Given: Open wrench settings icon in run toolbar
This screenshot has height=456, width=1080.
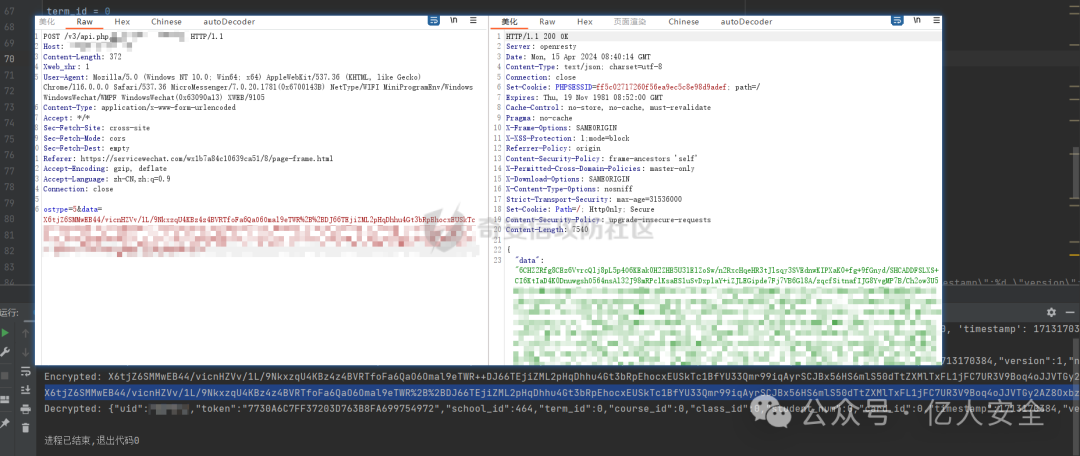Looking at the screenshot, I should pos(7,352).
